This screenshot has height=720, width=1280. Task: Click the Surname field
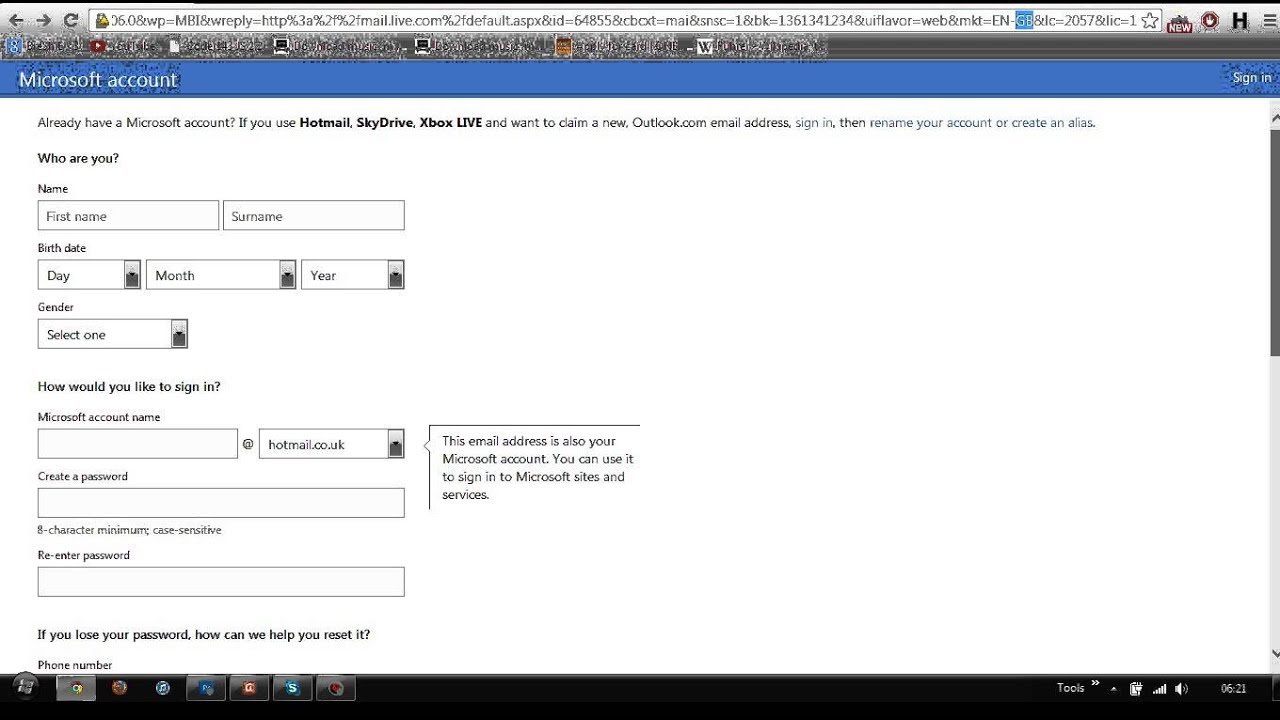pyautogui.click(x=314, y=216)
